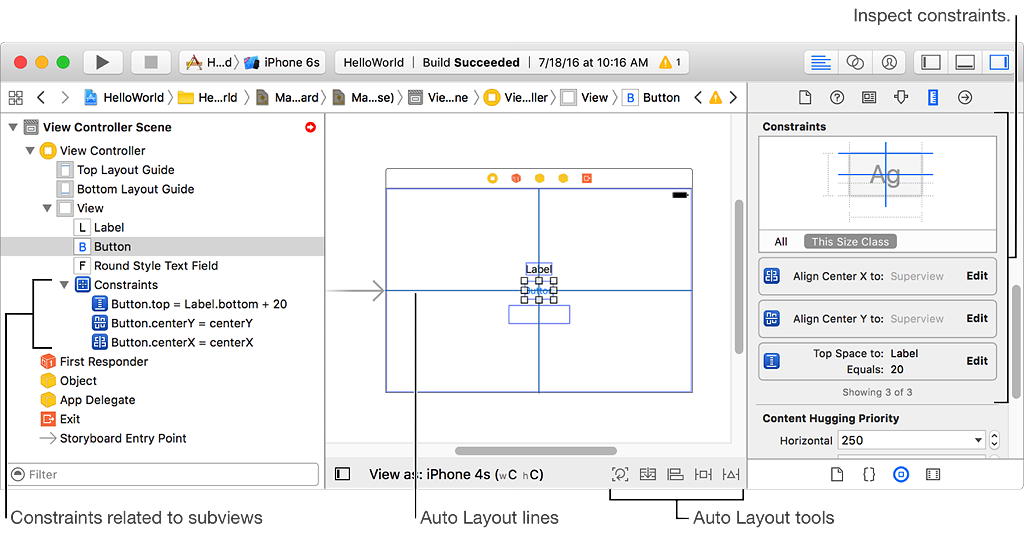Click the Horizontal priority stepper
The image size is (1024, 533).
[994, 440]
